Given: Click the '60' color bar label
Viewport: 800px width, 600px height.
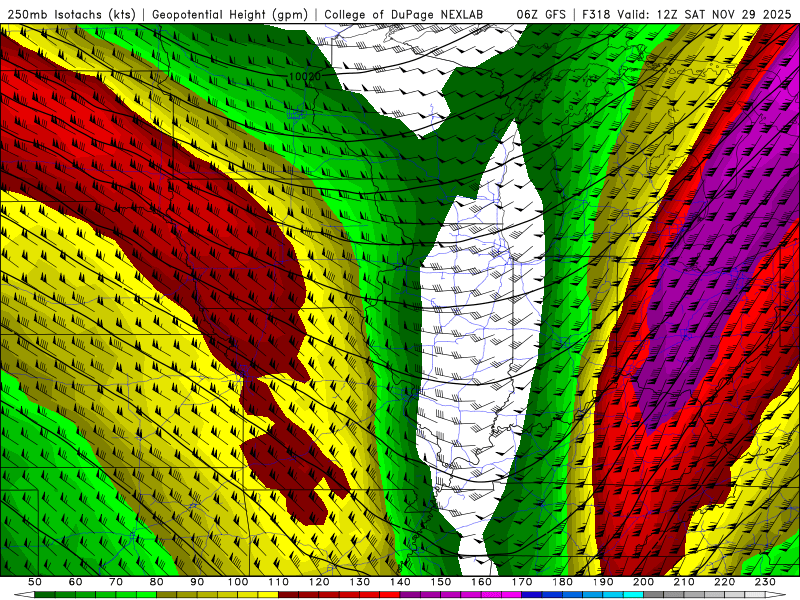Looking at the screenshot, I should 75,582.
